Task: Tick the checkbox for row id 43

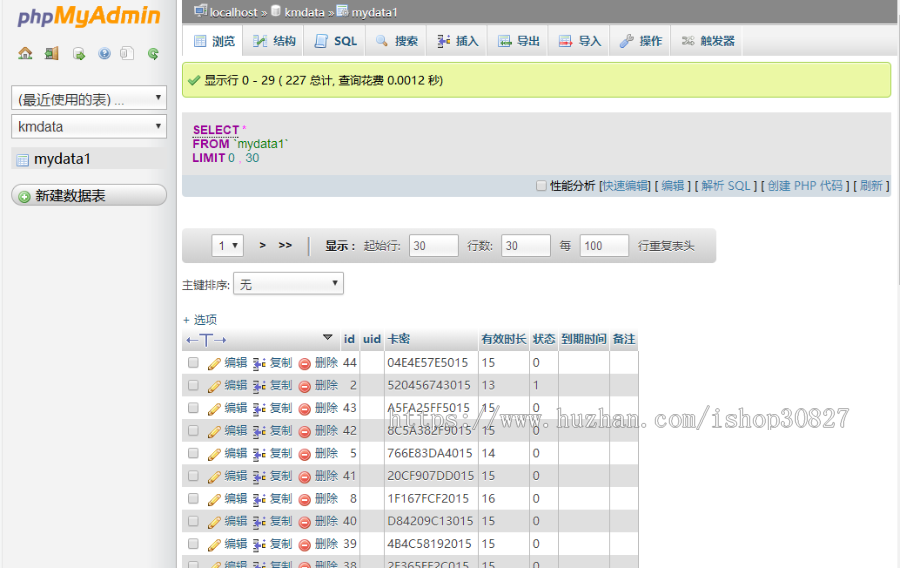Action: click(193, 408)
